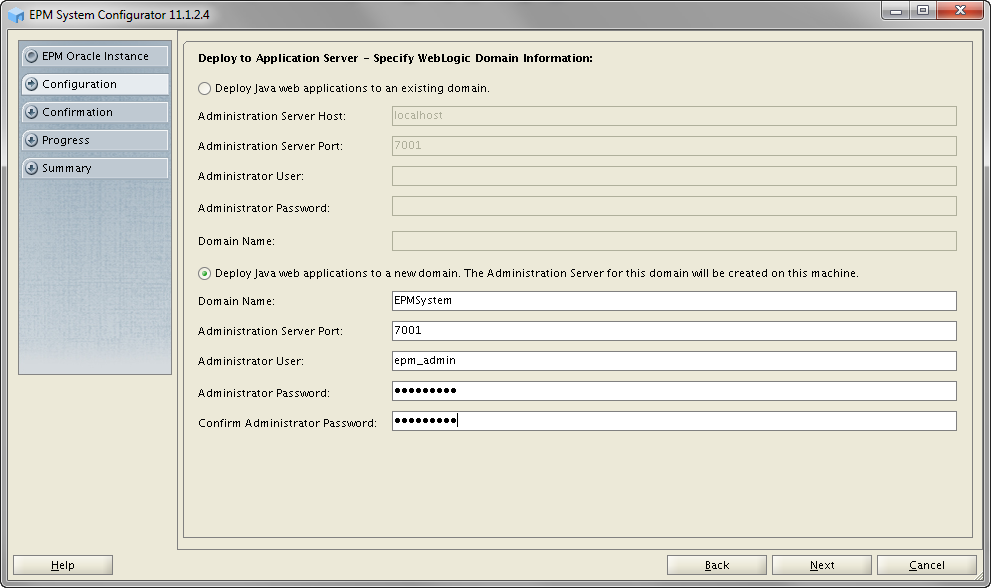Open Help for the configurator
This screenshot has height=588, width=991.
coord(62,566)
